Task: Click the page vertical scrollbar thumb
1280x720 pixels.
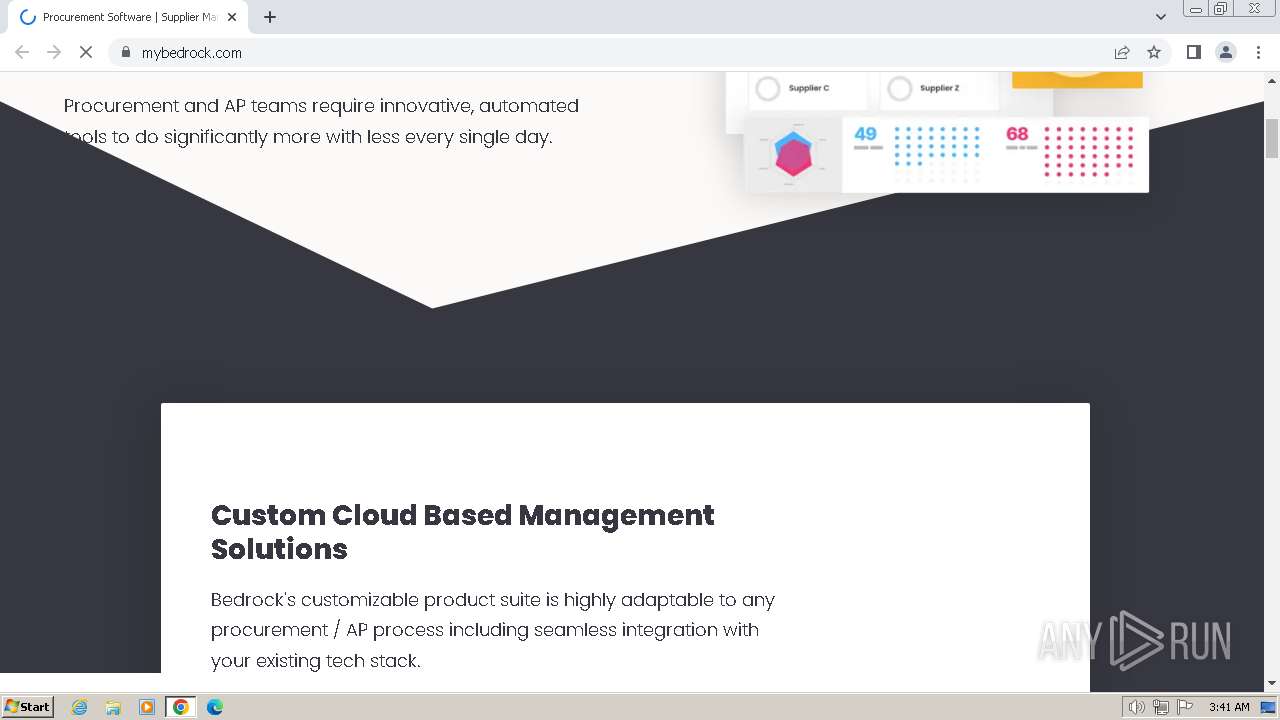Action: [1272, 137]
